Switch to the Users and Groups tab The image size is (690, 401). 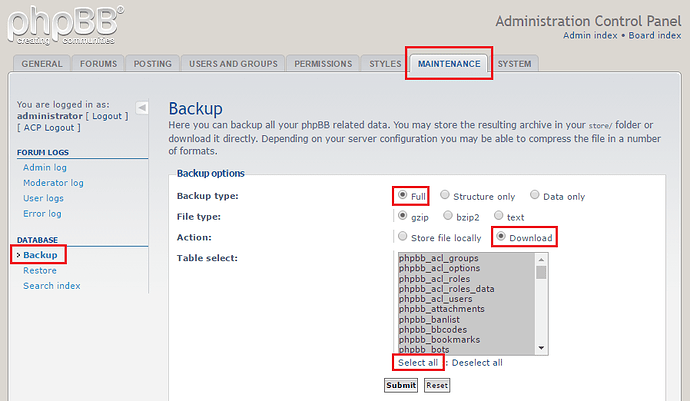pyautogui.click(x=233, y=64)
